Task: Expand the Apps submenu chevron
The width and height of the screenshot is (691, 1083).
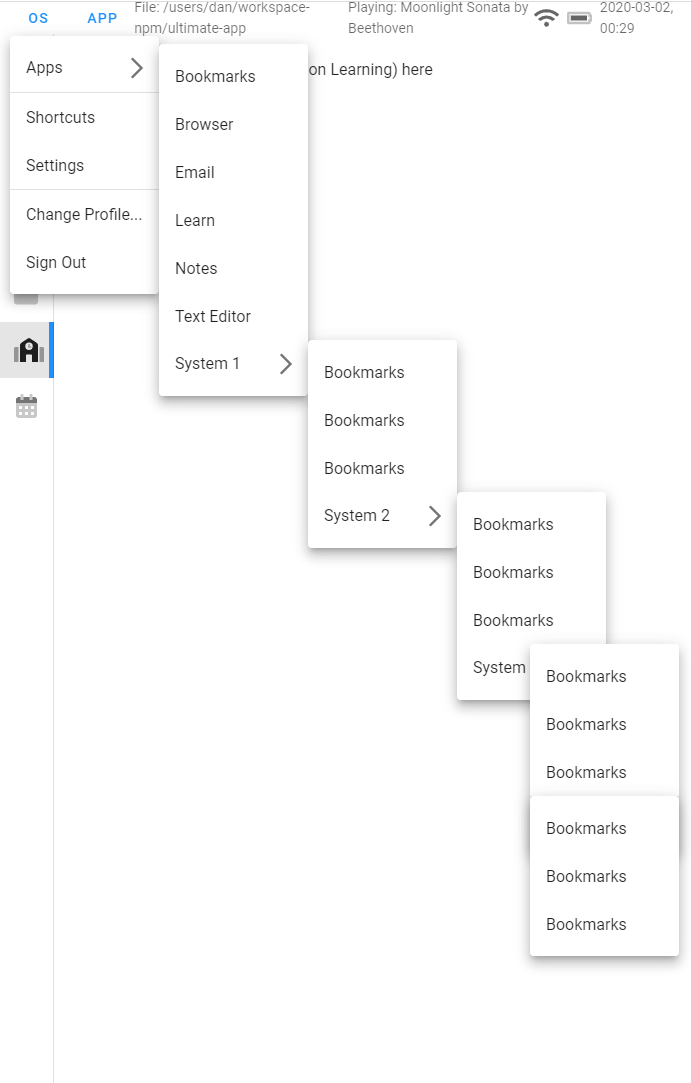Action: (x=138, y=67)
